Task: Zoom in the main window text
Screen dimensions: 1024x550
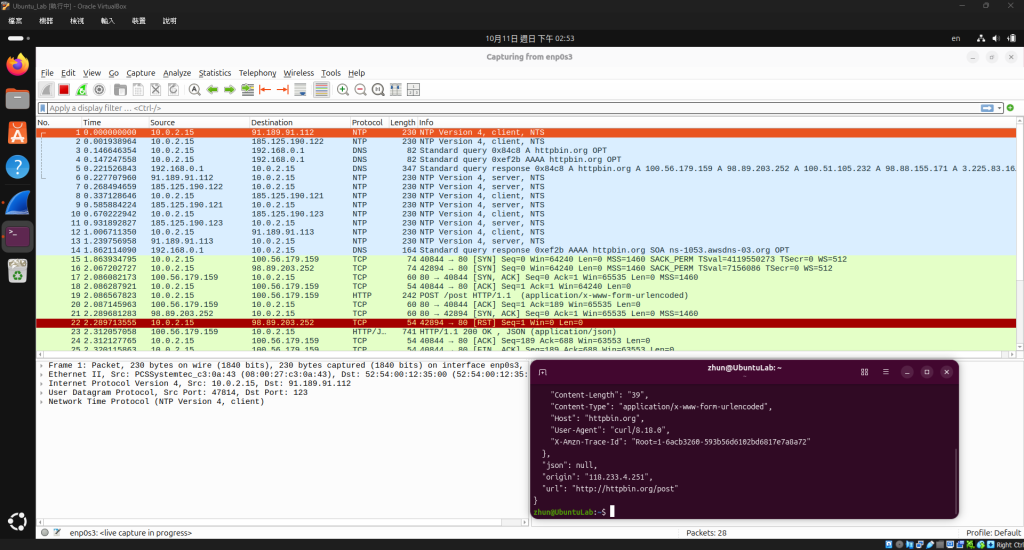Action: (x=343, y=90)
